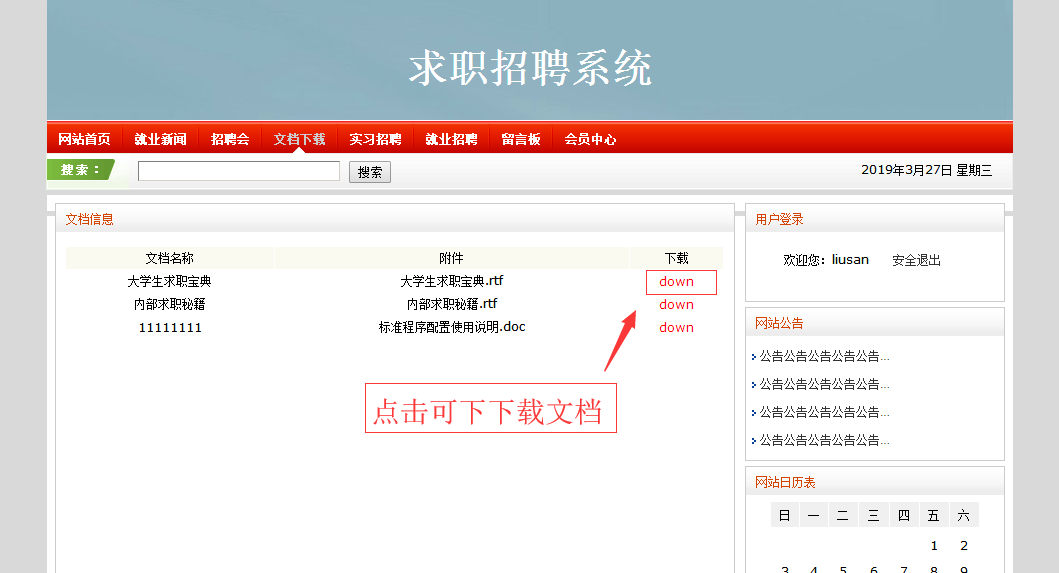
Task: Click down link for 11111111 document
Action: point(677,328)
